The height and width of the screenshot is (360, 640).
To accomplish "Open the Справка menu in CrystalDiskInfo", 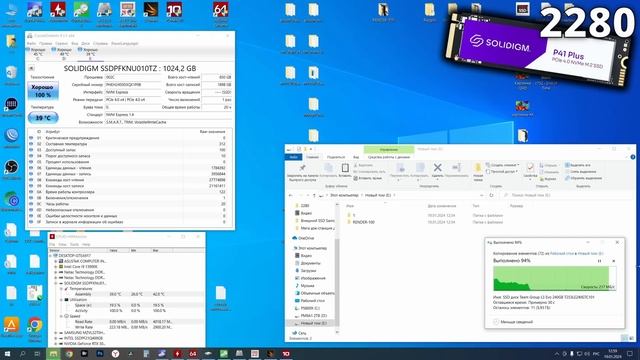I will 100,43.
